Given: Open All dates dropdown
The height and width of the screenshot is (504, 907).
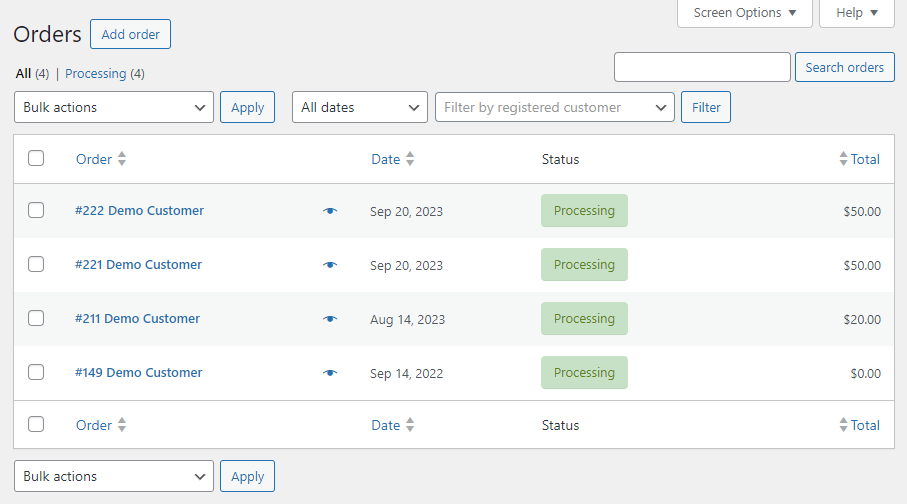Looking at the screenshot, I should point(360,107).
